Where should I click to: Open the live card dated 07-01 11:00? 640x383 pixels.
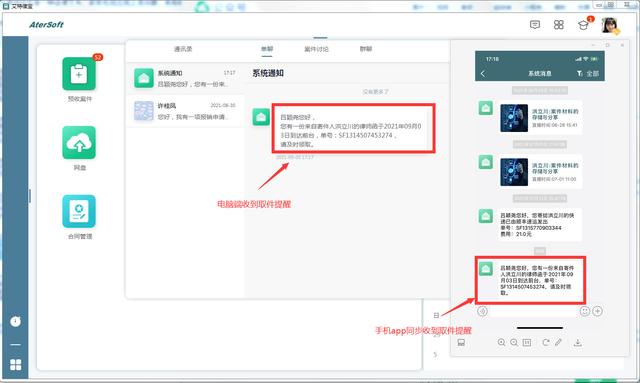tap(540, 171)
